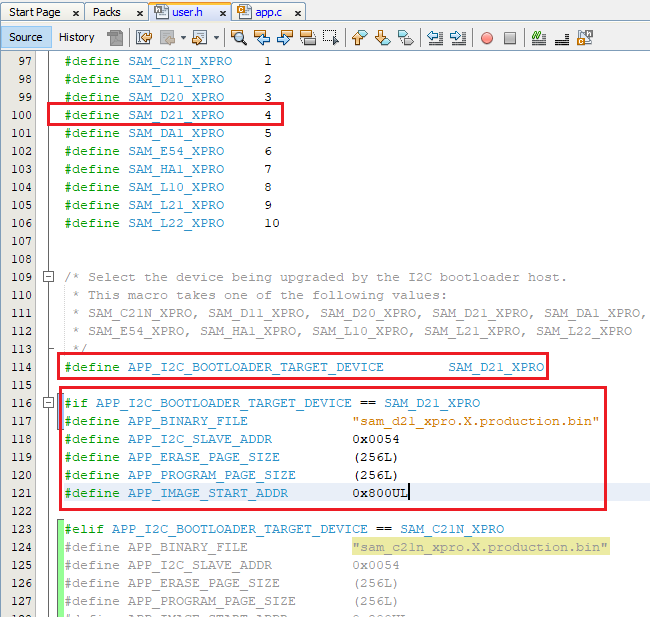Click the Uncomment lines icon
650x617 pixels.
(562, 38)
